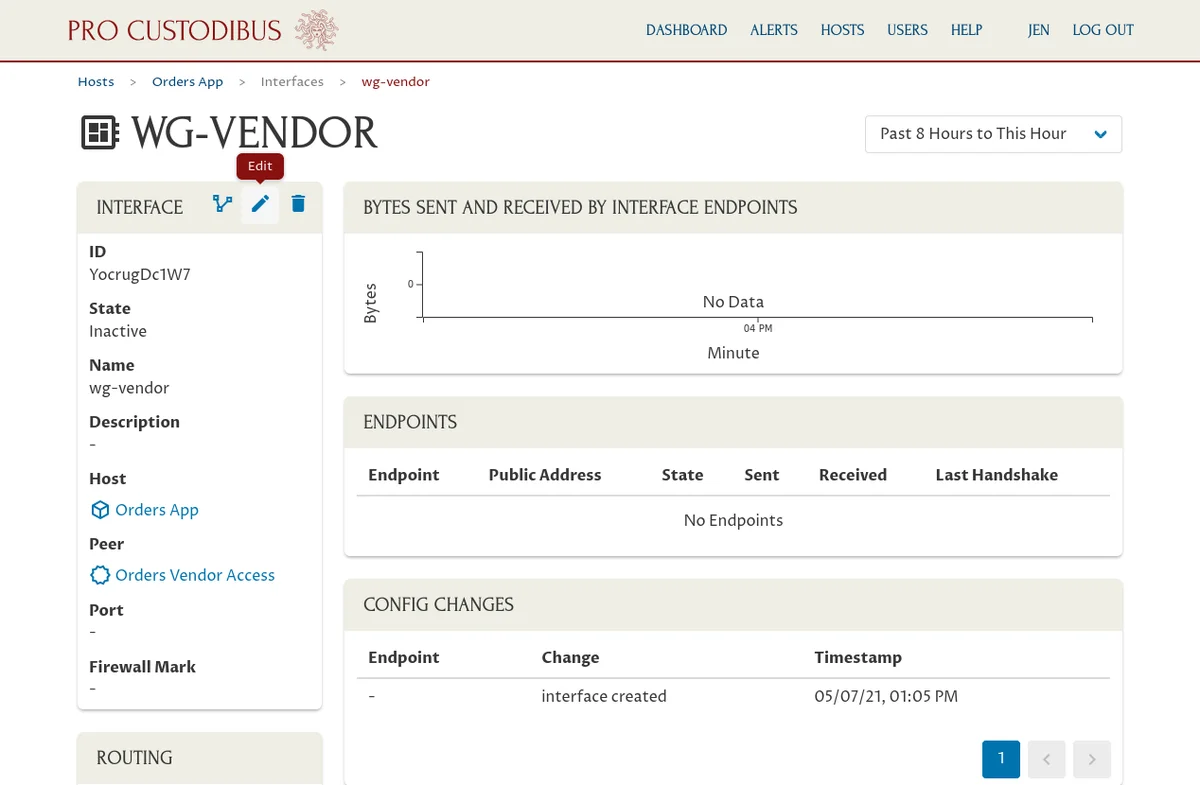Click the Log Out link
Screen dimensions: 1200x785
[x=1103, y=30]
